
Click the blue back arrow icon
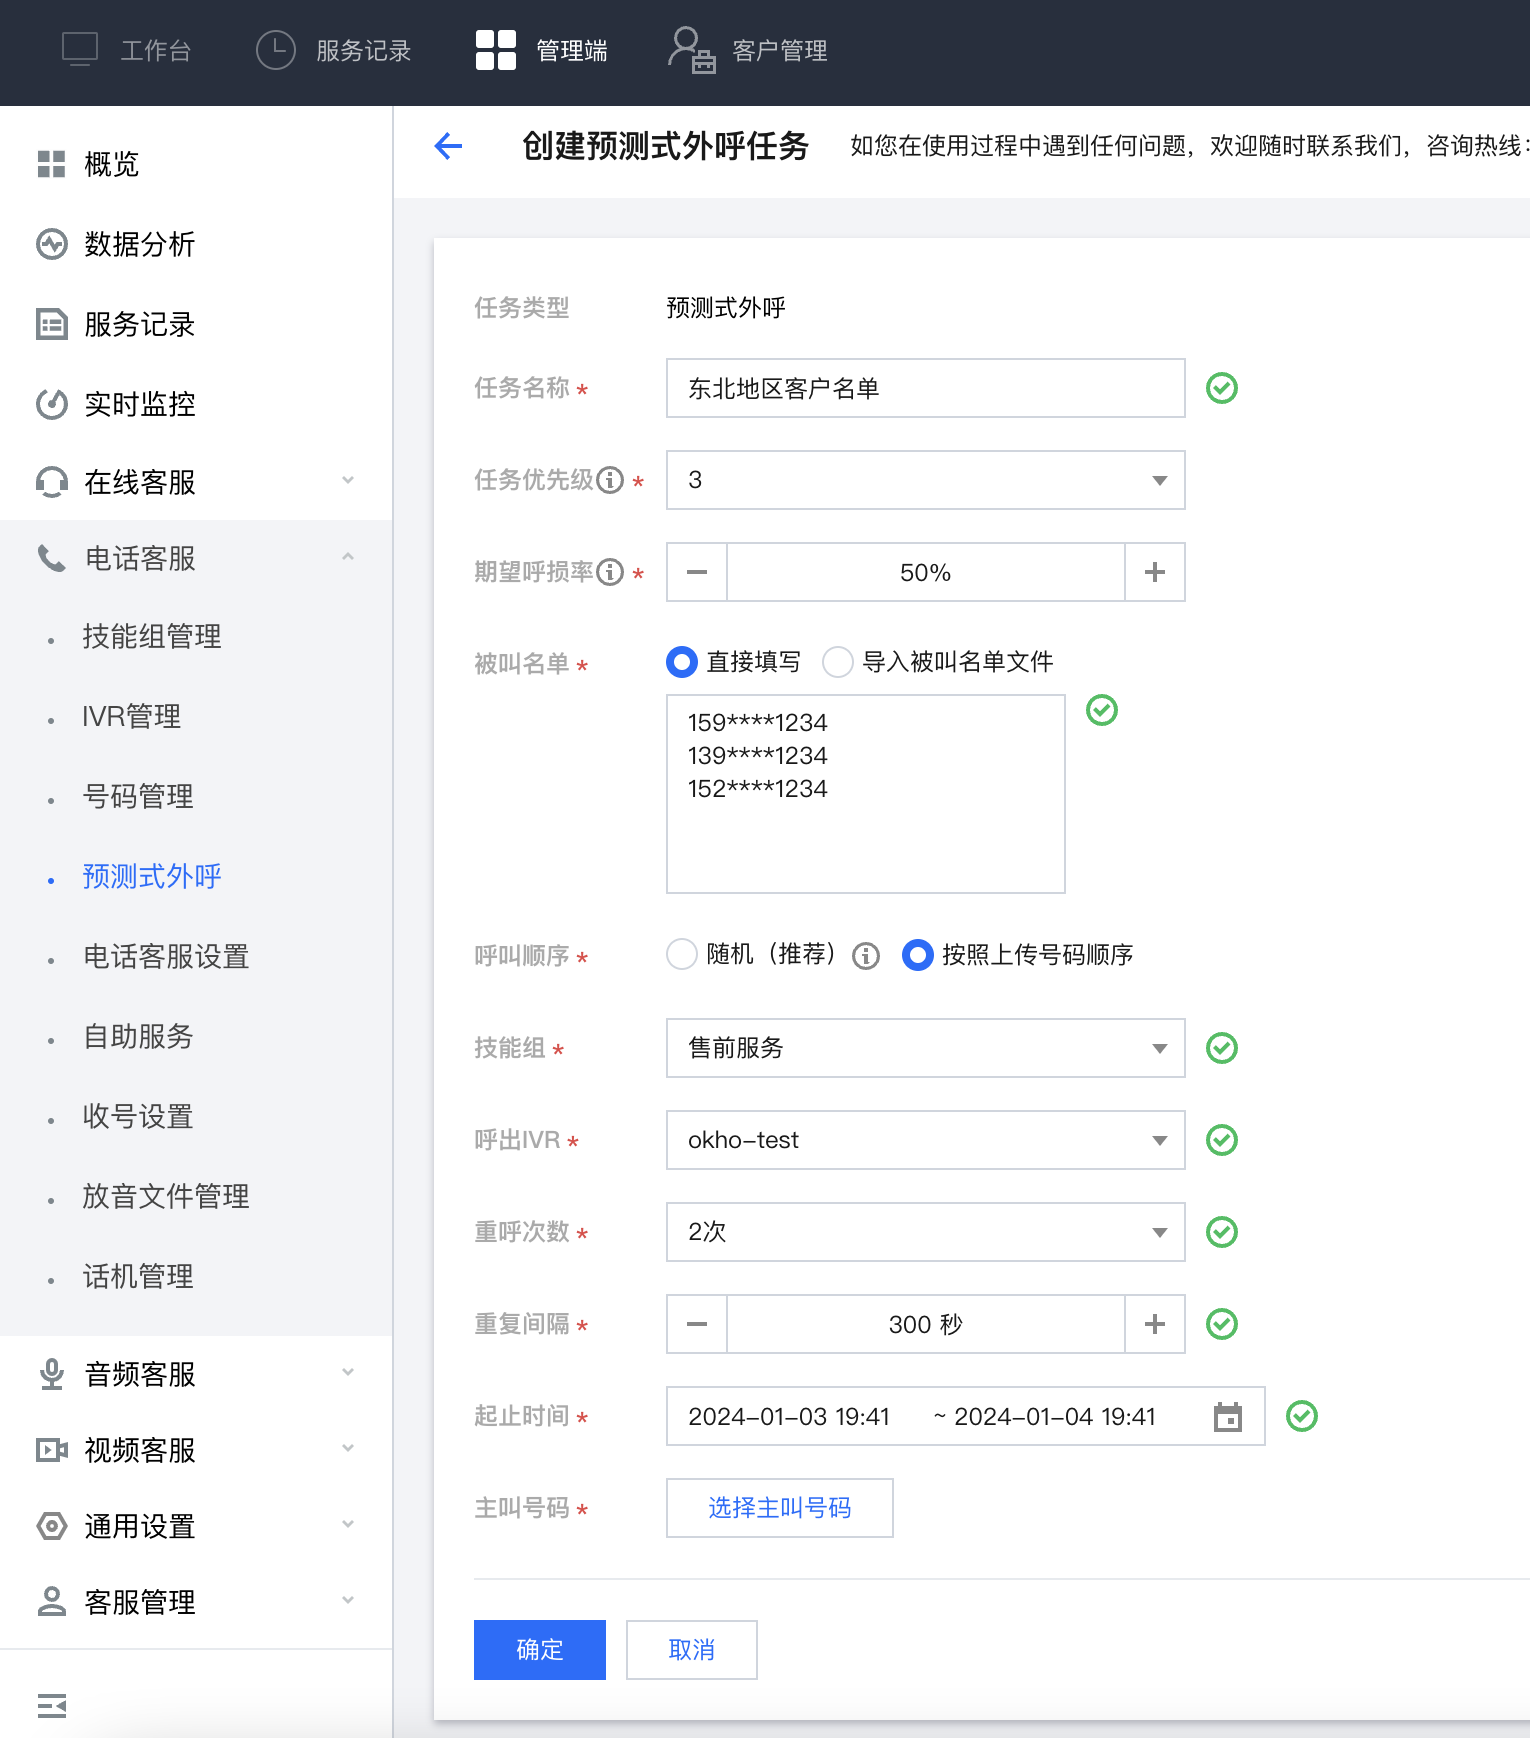click(448, 146)
